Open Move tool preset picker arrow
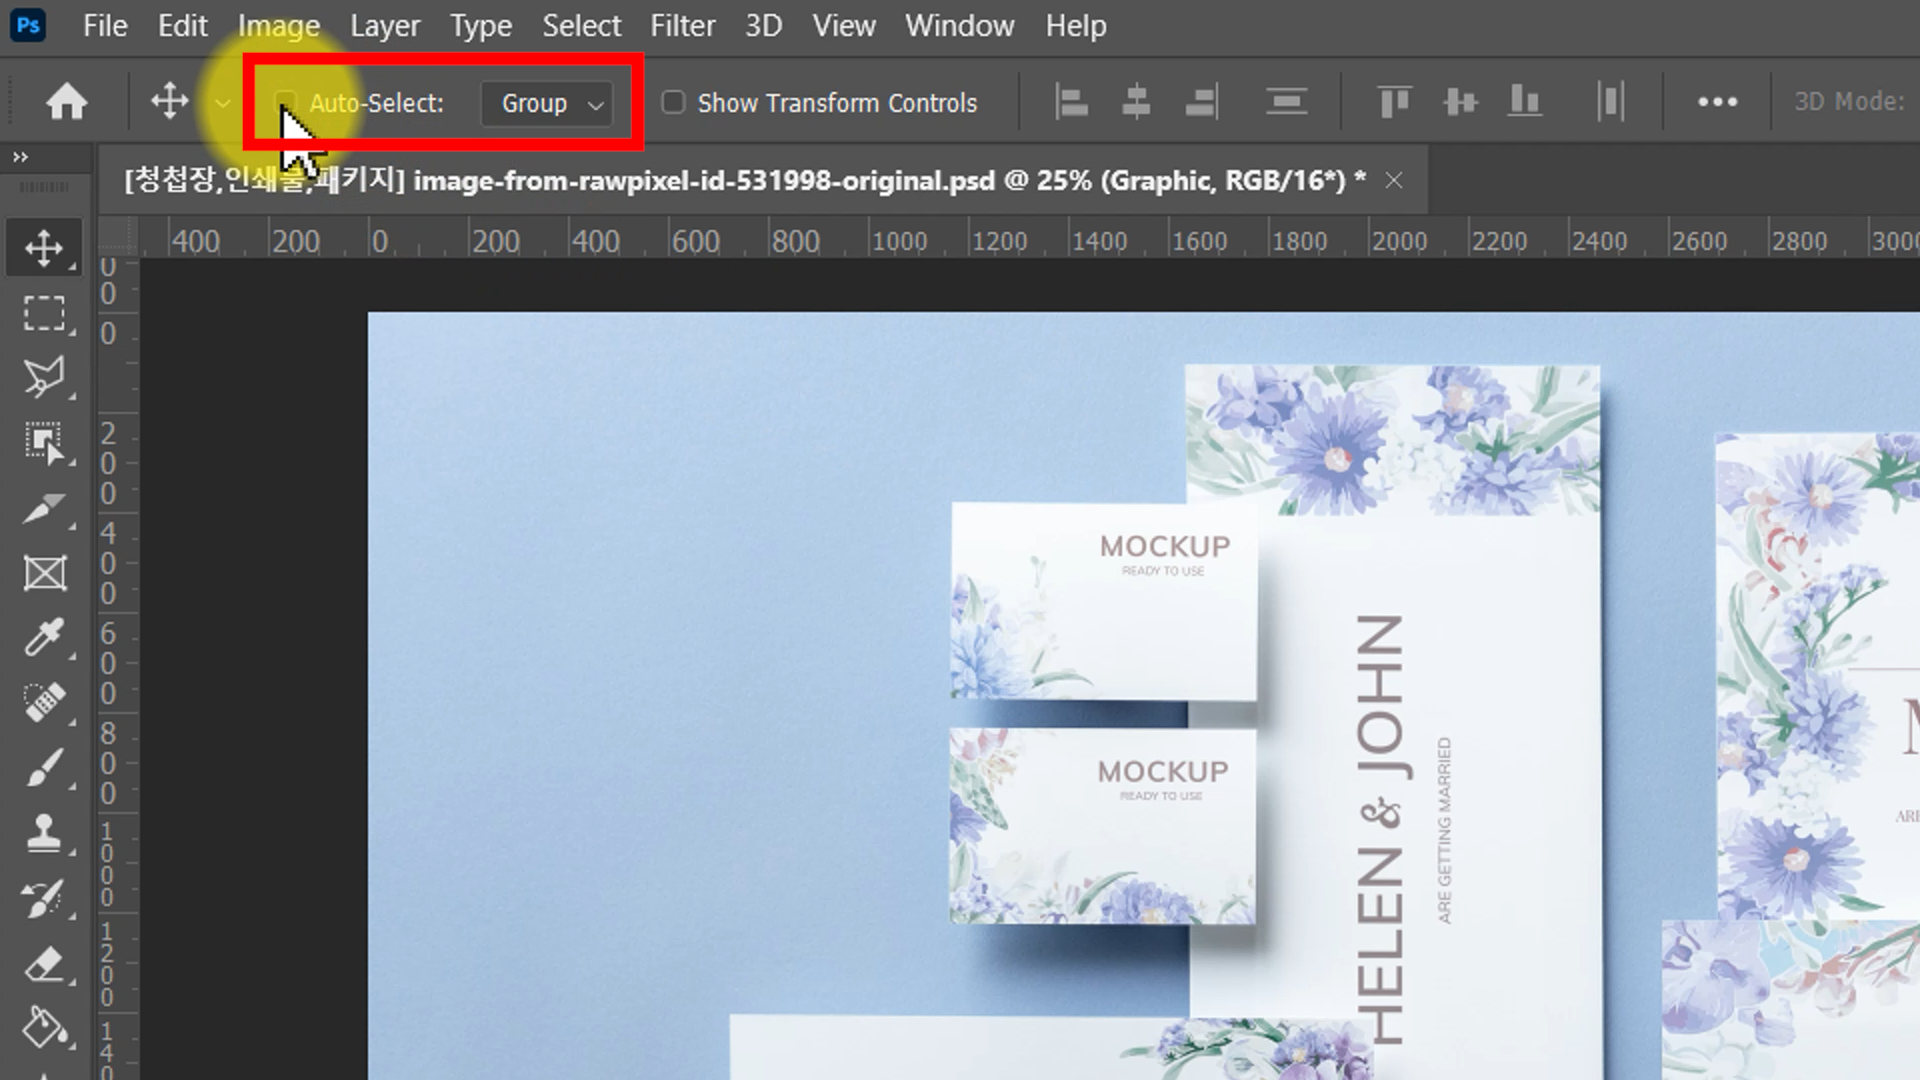The width and height of the screenshot is (1920, 1080). pos(222,103)
